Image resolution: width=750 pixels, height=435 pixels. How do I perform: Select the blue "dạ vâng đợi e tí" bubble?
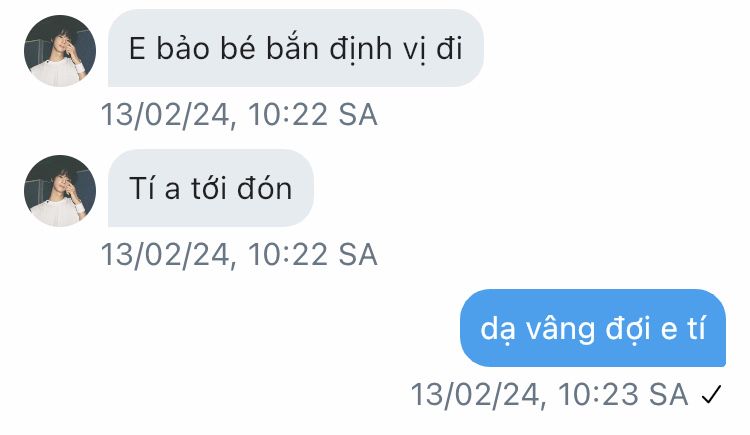pyautogui.click(x=593, y=328)
